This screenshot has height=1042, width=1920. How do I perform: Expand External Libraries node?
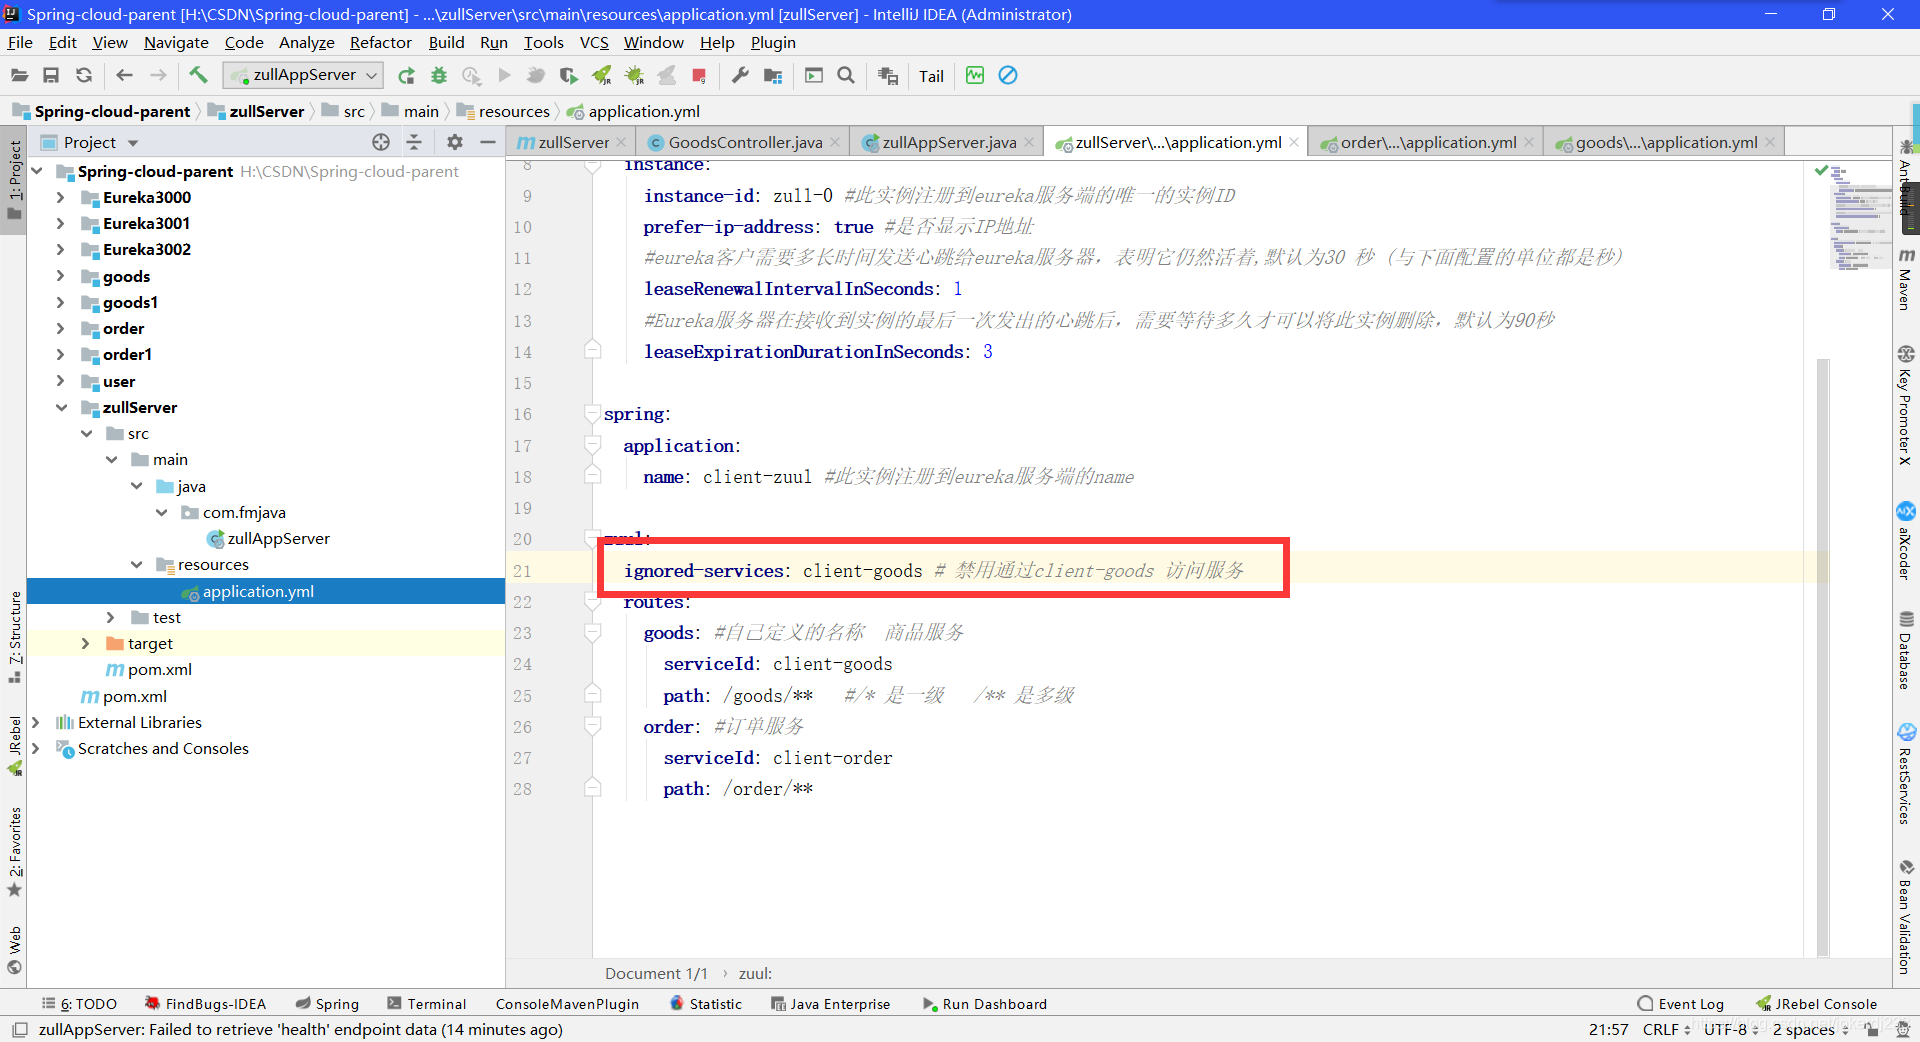[x=36, y=722]
